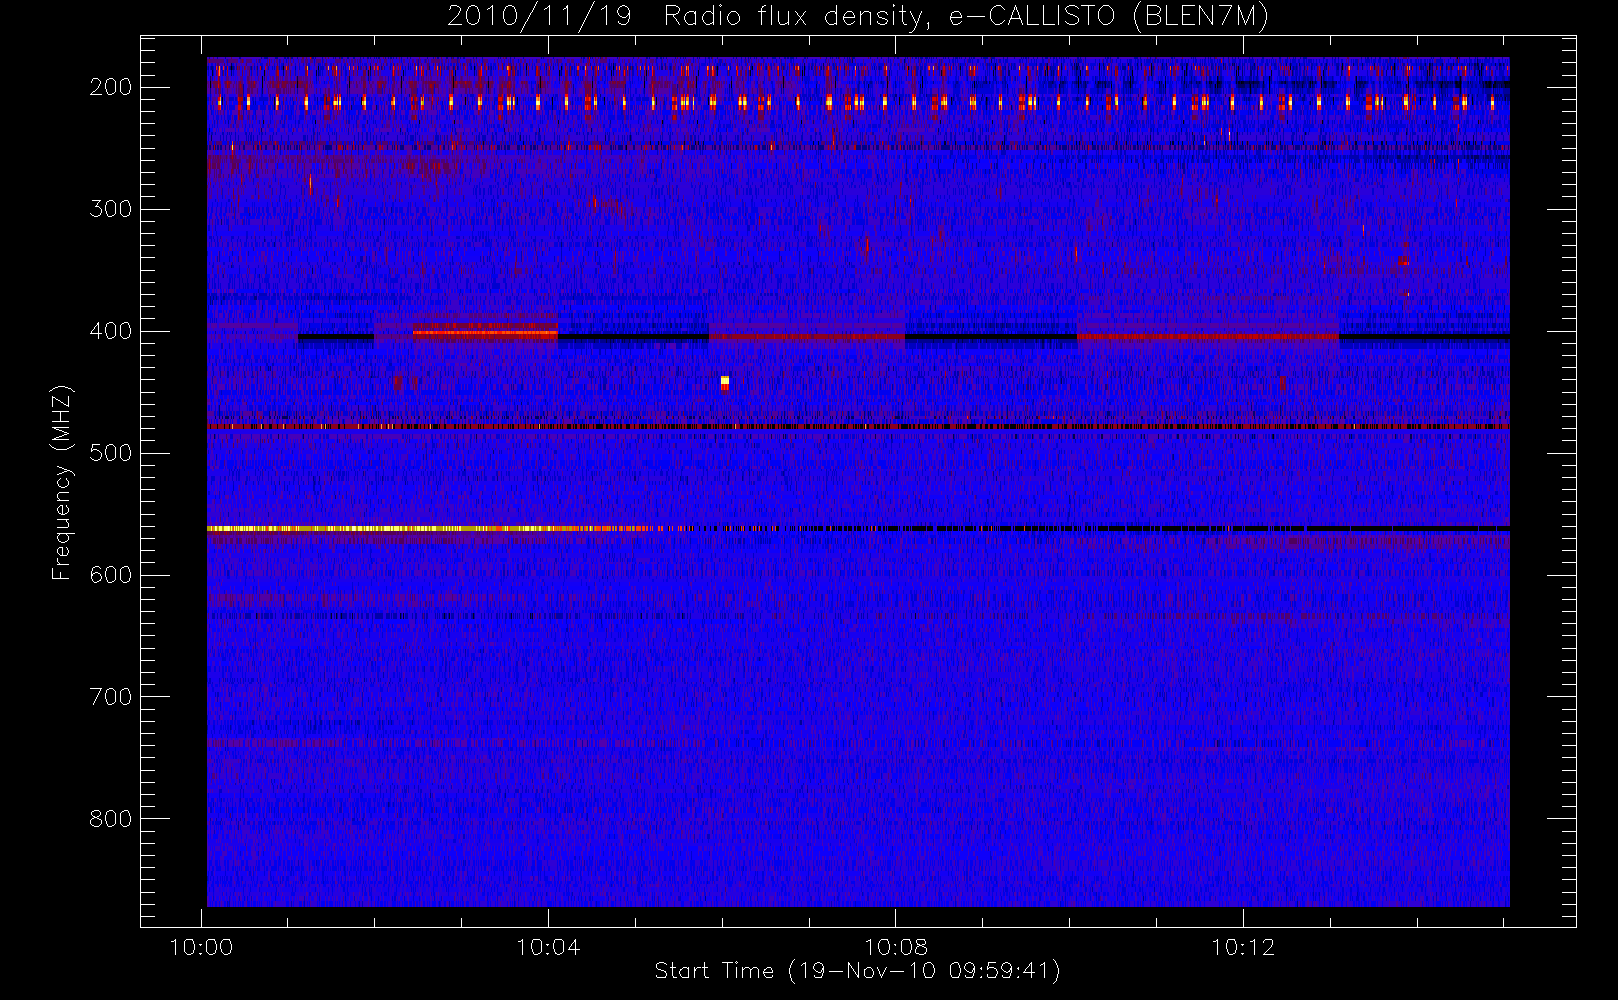Click the 10:00 time tick label

point(202,947)
